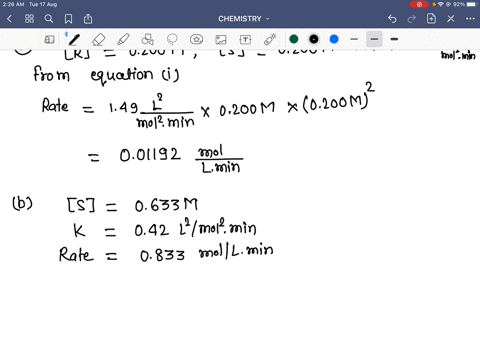The image size is (480, 360).
Task: Tap the clock reading 2:26 AM
Action: tap(14, 4)
